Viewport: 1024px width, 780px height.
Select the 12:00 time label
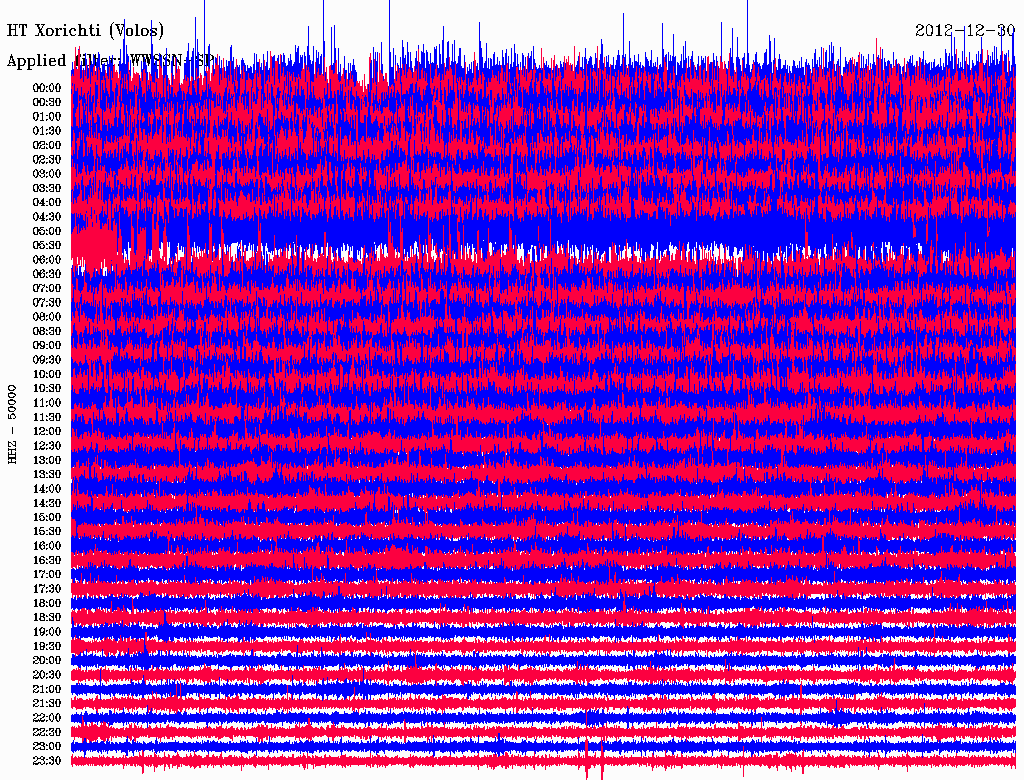pyautogui.click(x=47, y=432)
